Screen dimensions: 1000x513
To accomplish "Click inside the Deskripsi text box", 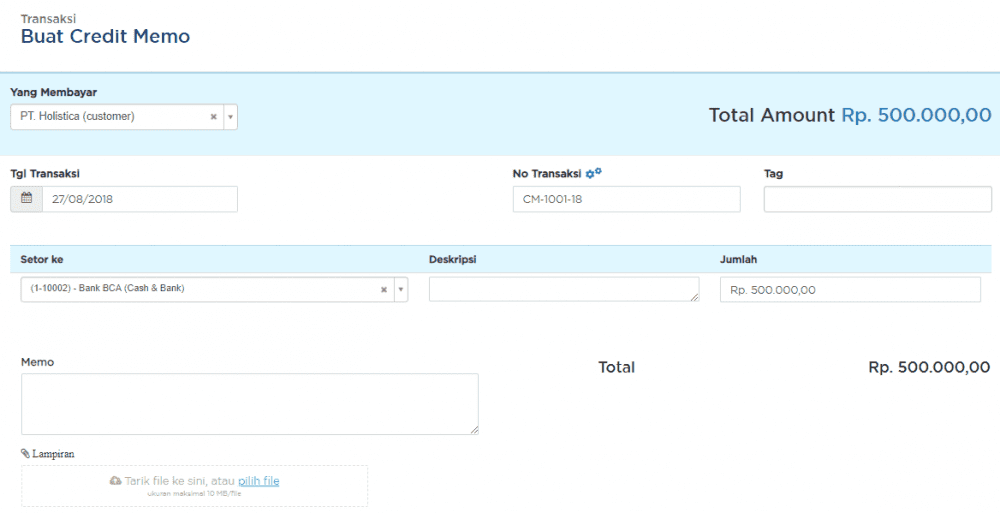I will click(563, 289).
